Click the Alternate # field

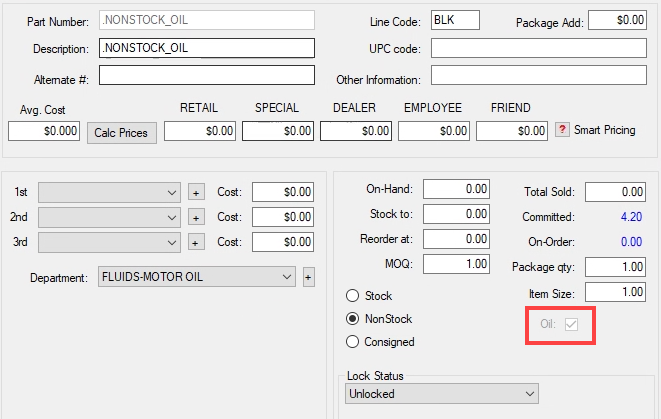pyautogui.click(x=207, y=75)
